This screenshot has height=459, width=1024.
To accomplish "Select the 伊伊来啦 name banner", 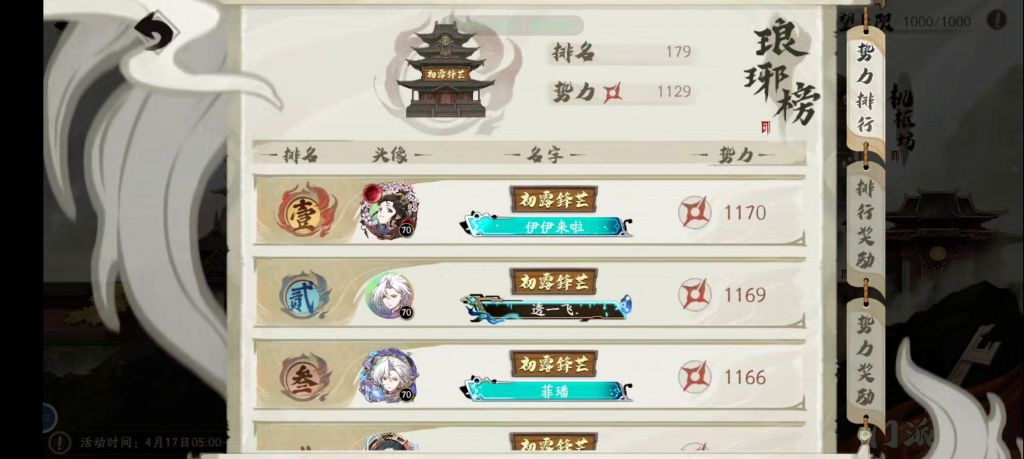I will [x=548, y=226].
